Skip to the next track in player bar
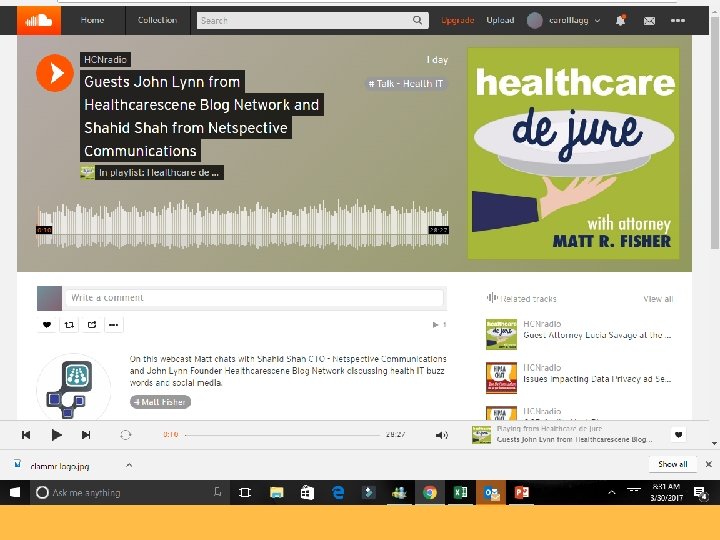720x540 pixels. click(x=86, y=435)
